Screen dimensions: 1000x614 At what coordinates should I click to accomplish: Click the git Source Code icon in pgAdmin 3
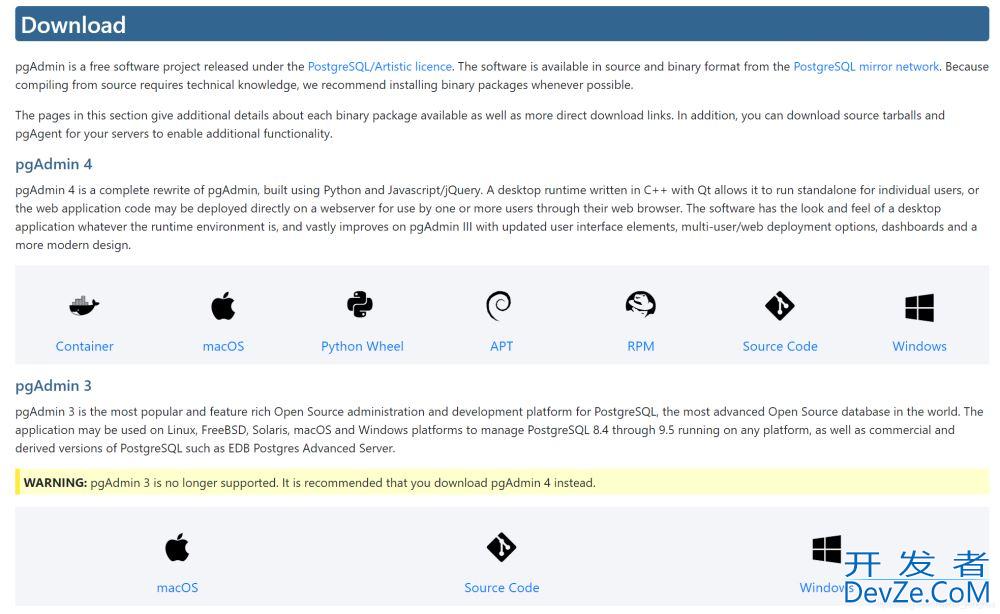pyautogui.click(x=501, y=547)
